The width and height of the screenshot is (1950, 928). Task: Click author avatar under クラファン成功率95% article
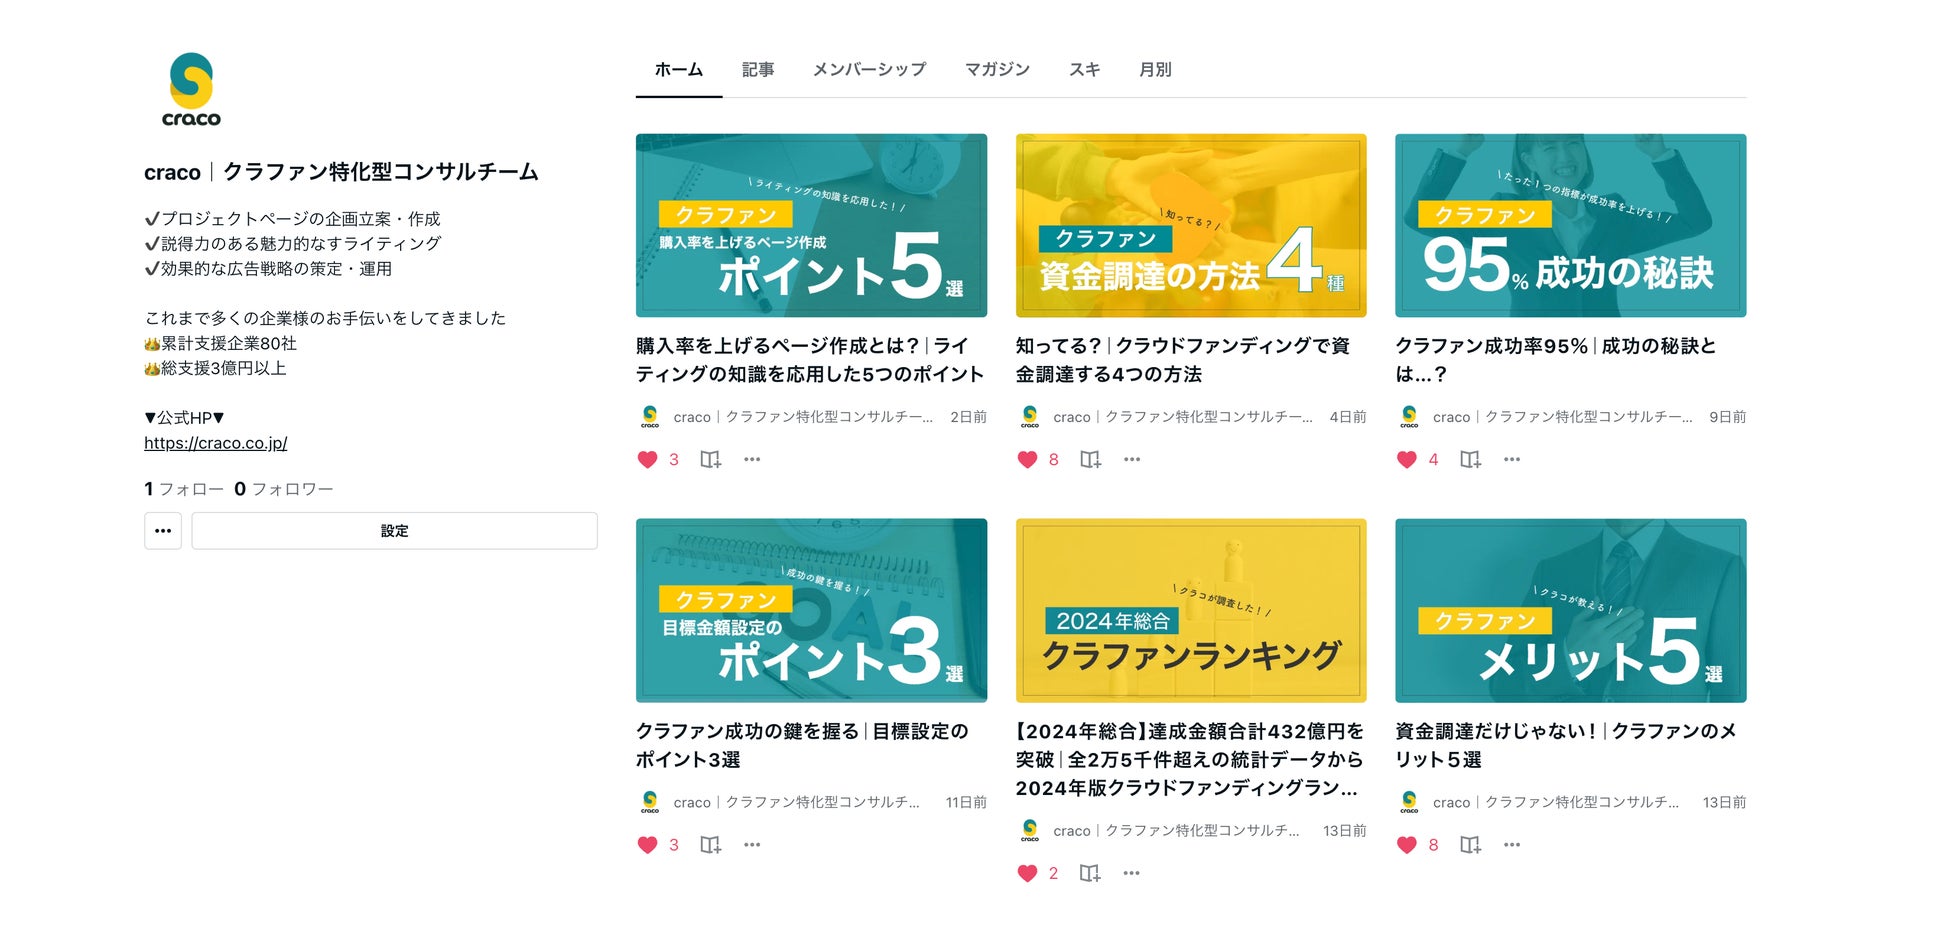click(x=1410, y=417)
